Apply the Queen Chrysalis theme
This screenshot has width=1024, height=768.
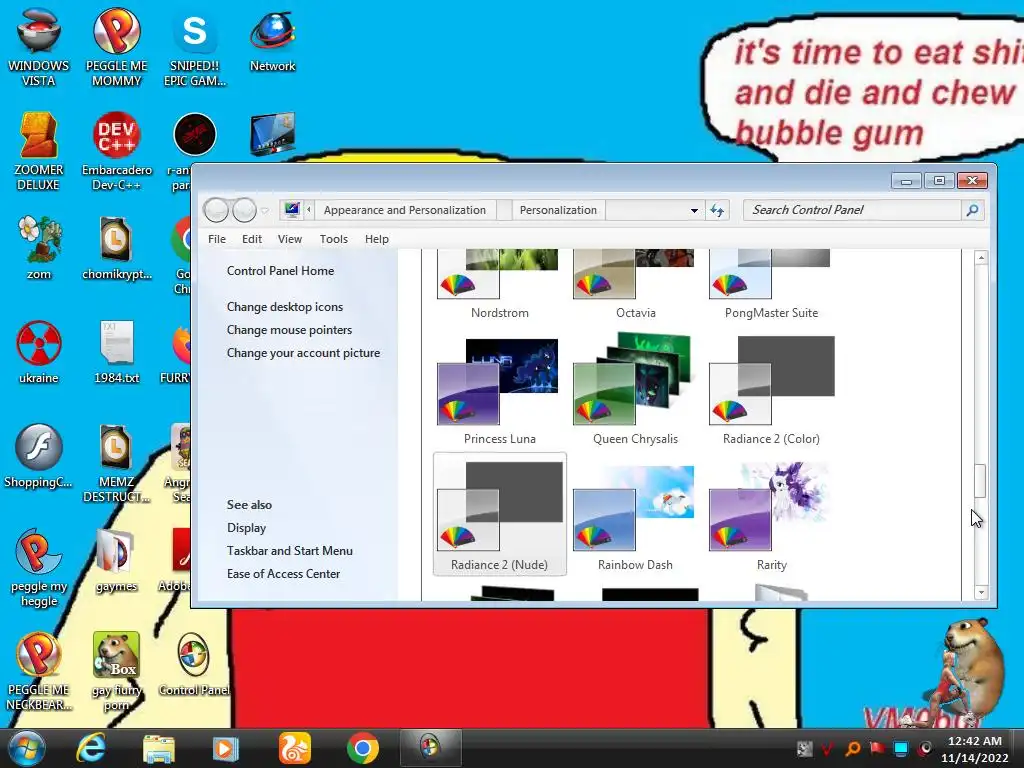pos(635,391)
